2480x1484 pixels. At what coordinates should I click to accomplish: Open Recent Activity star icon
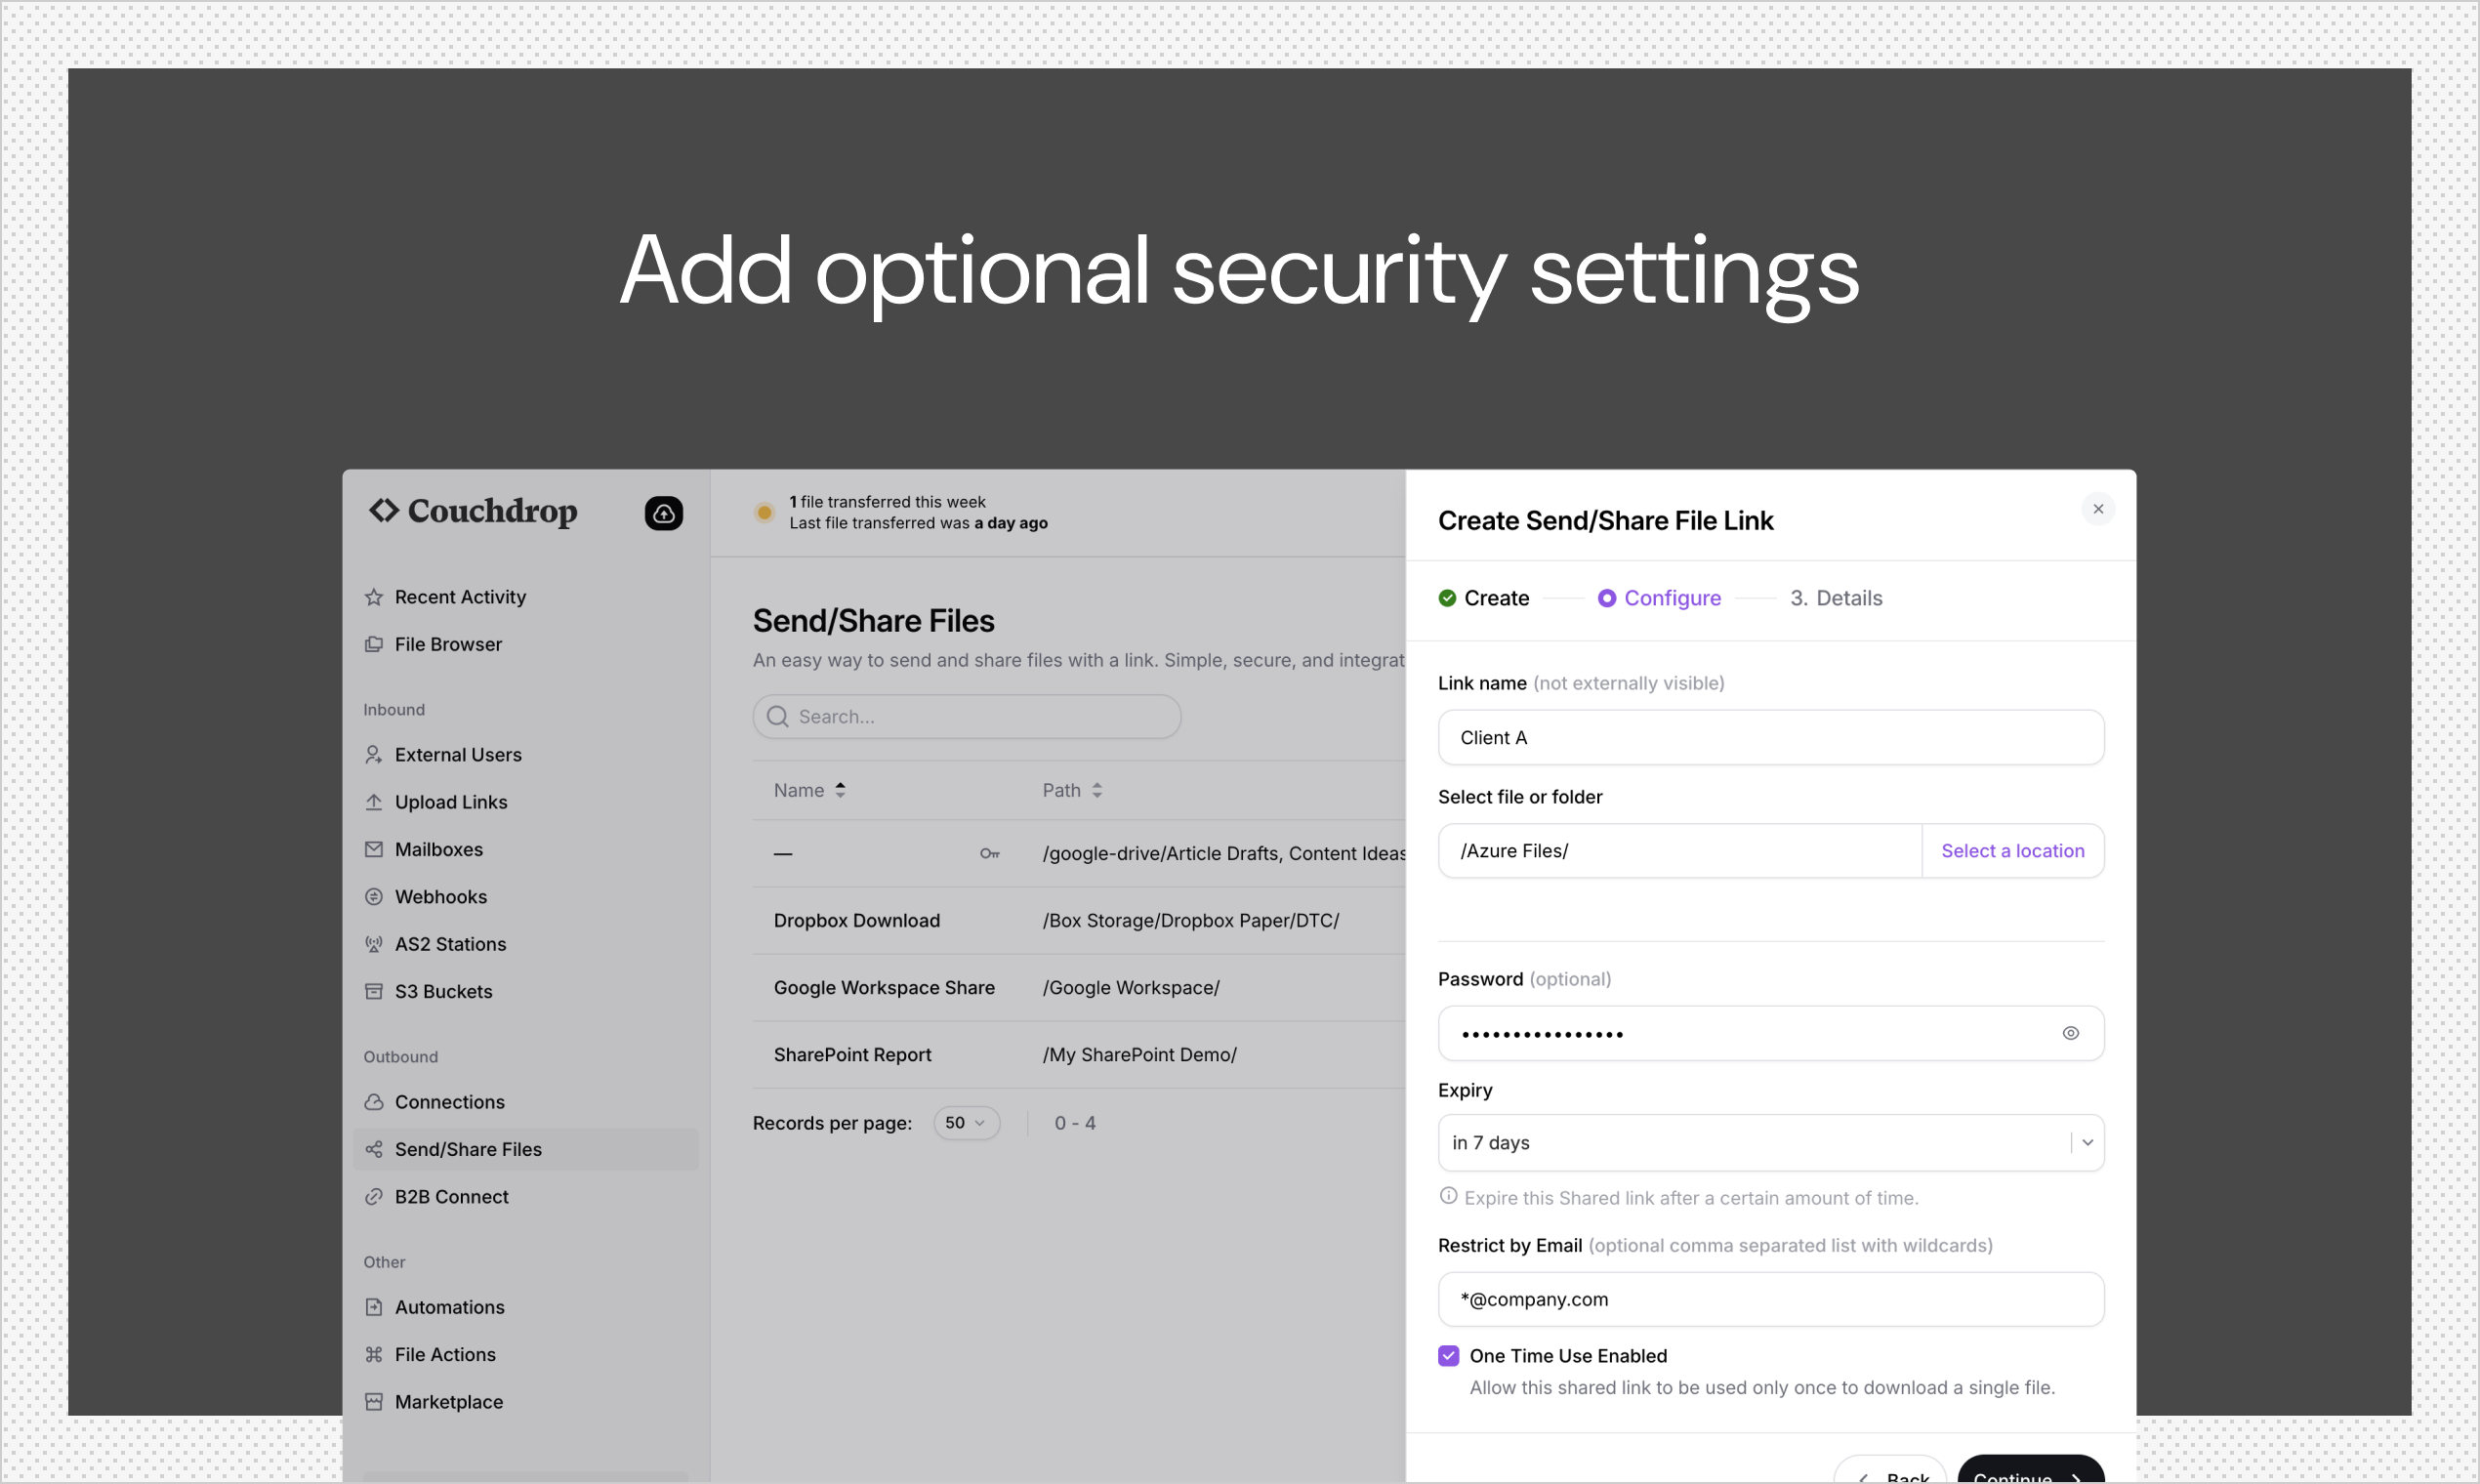(374, 597)
